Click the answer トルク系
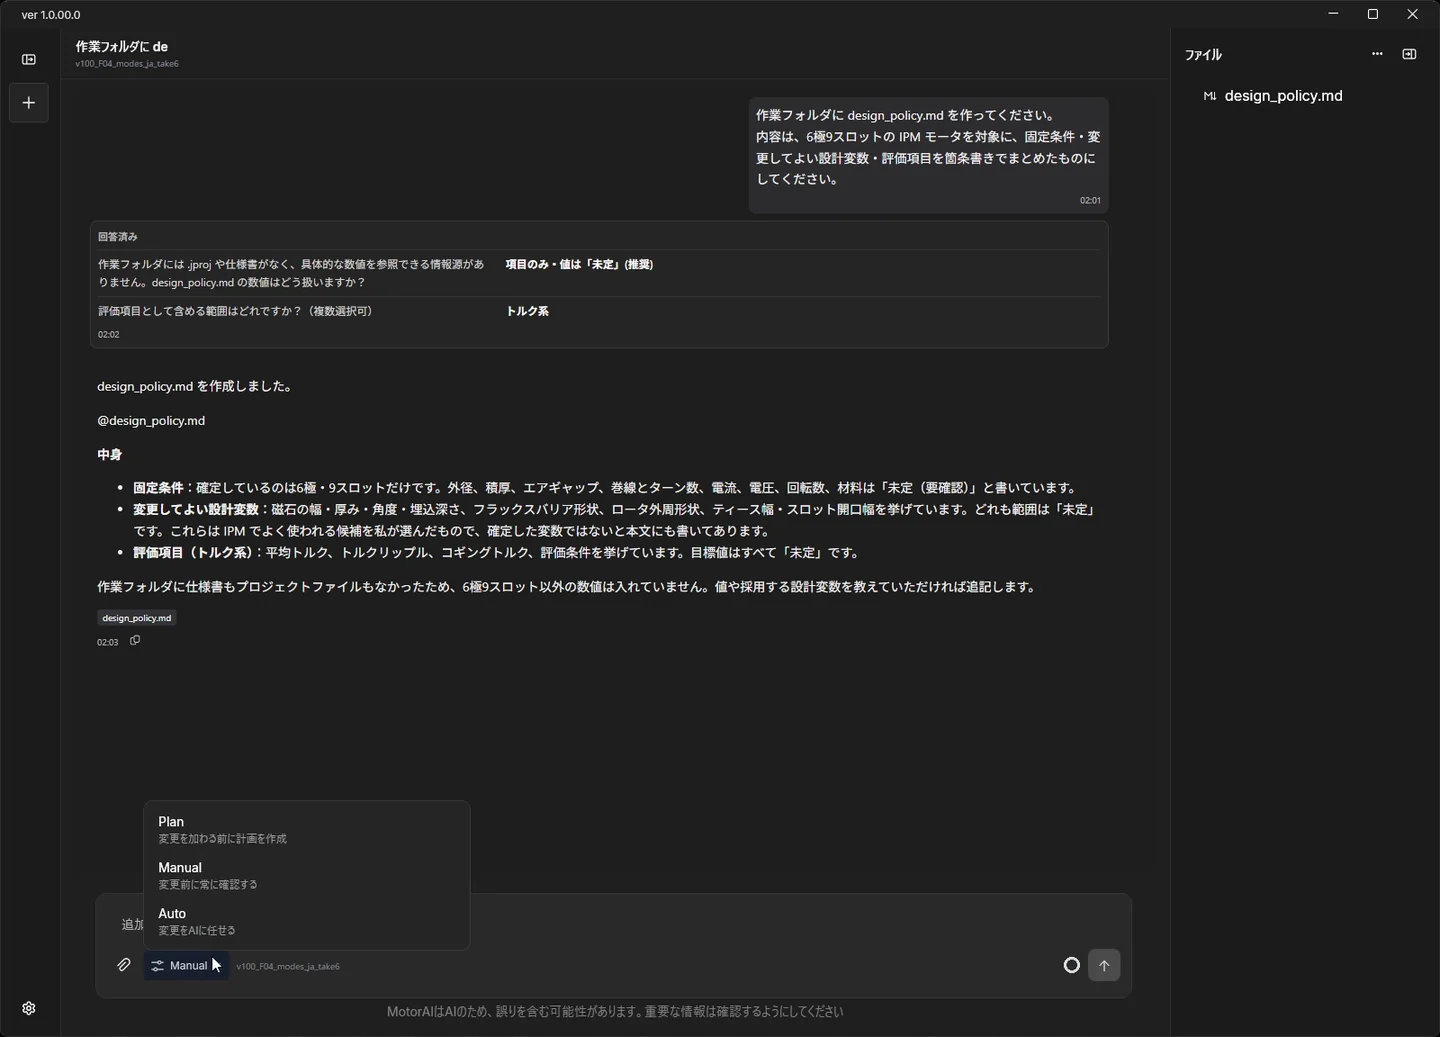Screen dimensions: 1440x1037 [527, 311]
